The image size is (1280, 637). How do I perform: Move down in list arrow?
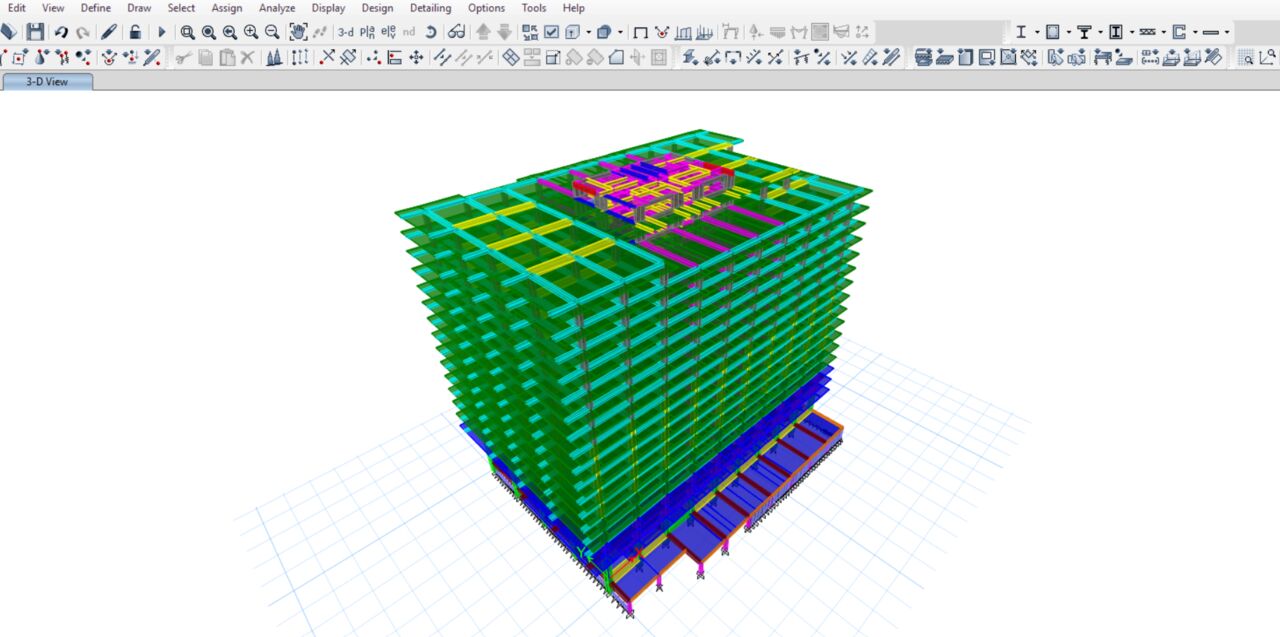(x=505, y=32)
